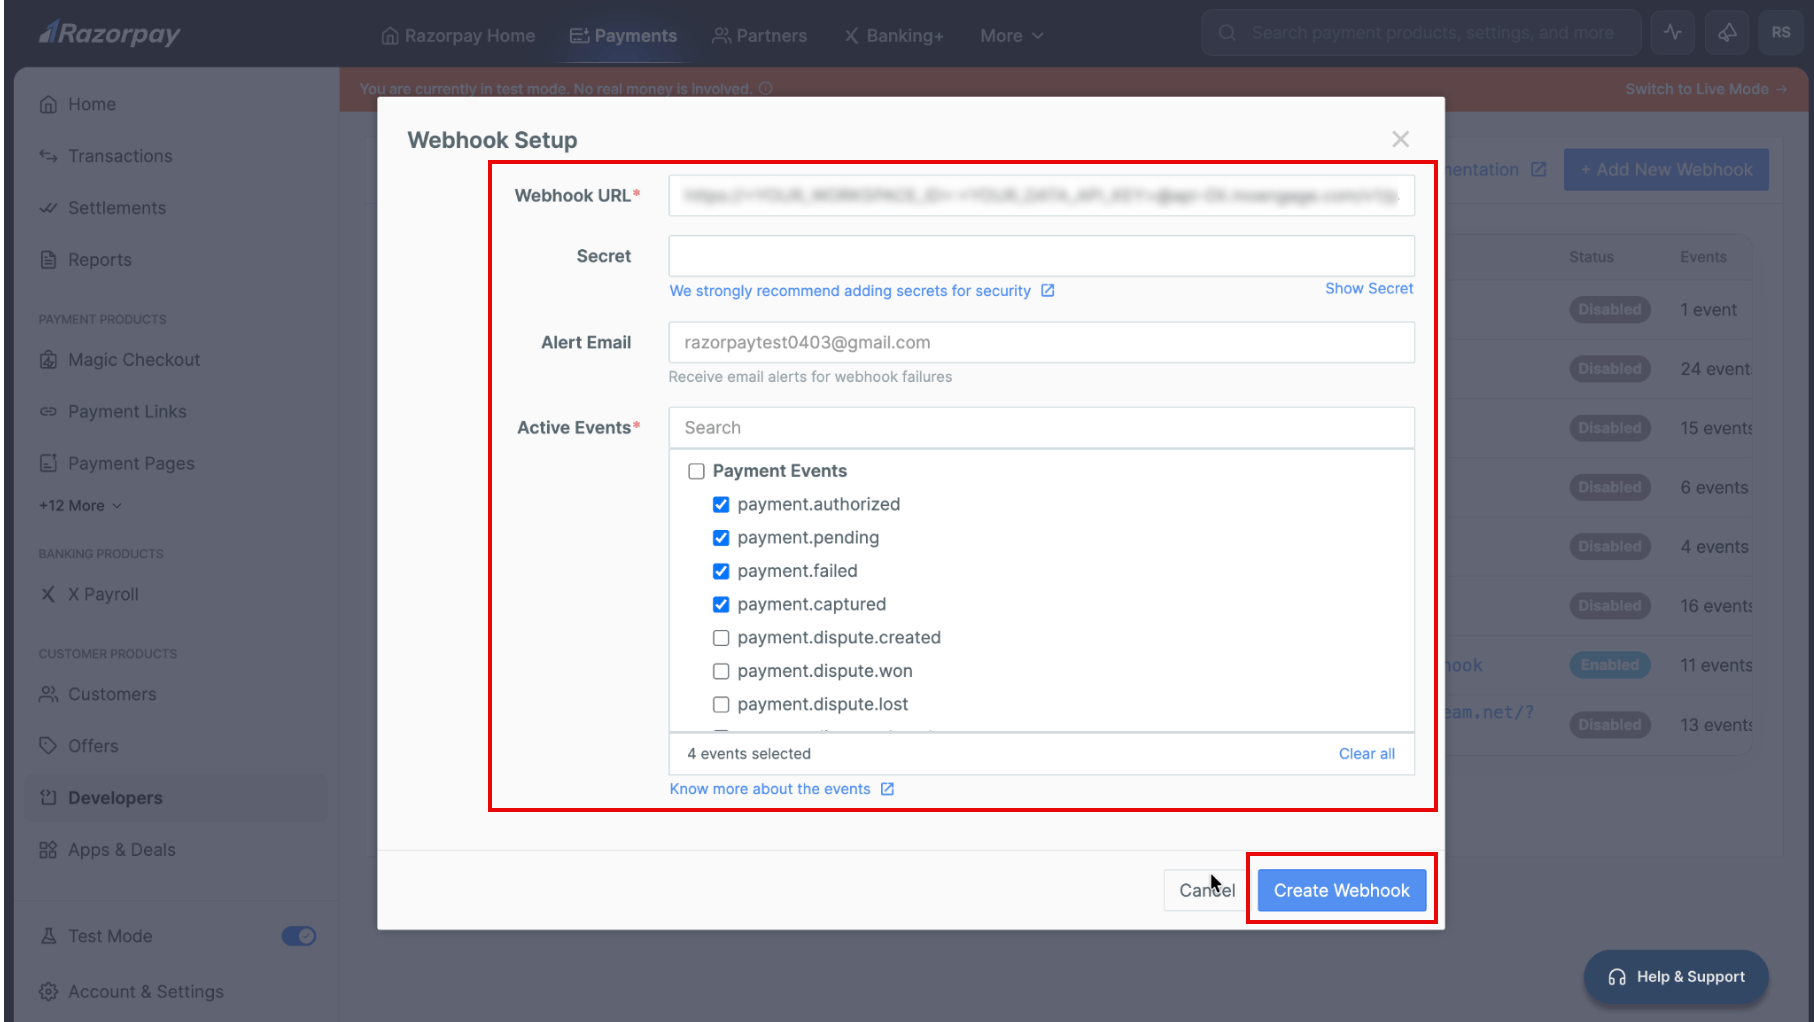Click Create Webhook button
The width and height of the screenshot is (1814, 1022).
[1341, 890]
